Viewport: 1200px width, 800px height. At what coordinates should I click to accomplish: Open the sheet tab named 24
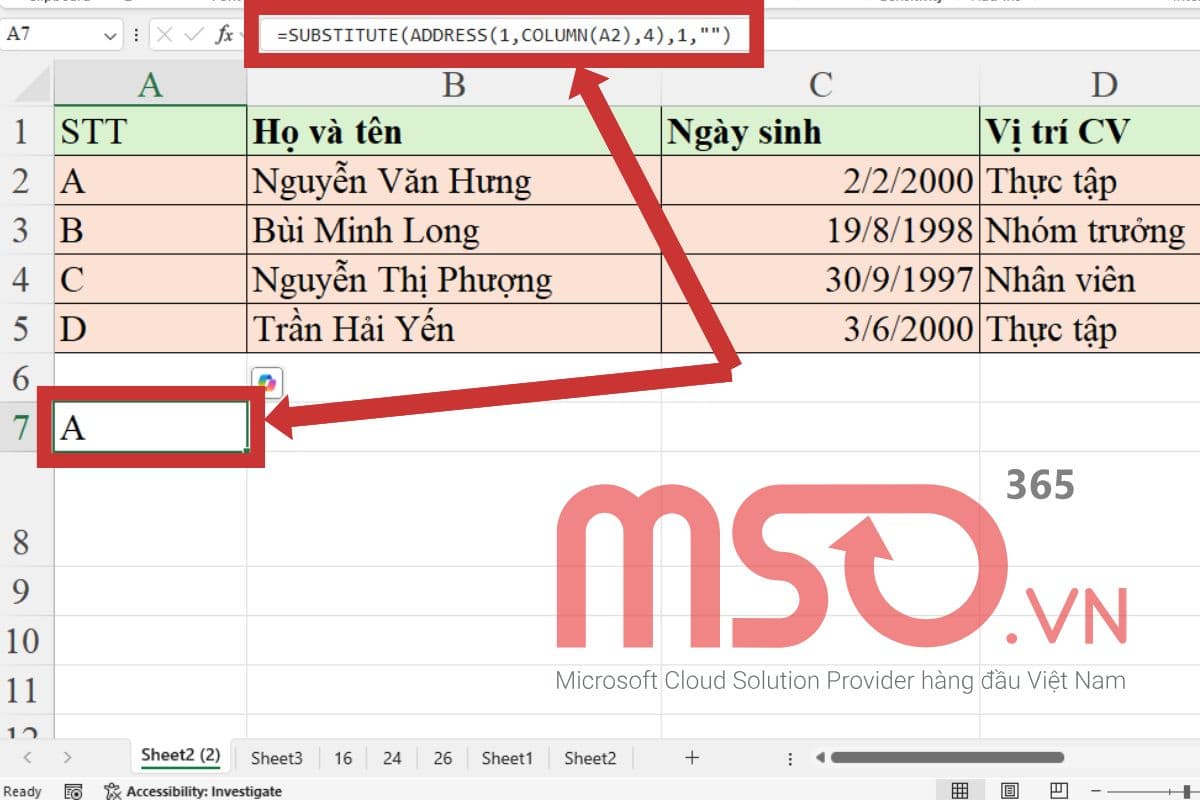pyautogui.click(x=392, y=758)
